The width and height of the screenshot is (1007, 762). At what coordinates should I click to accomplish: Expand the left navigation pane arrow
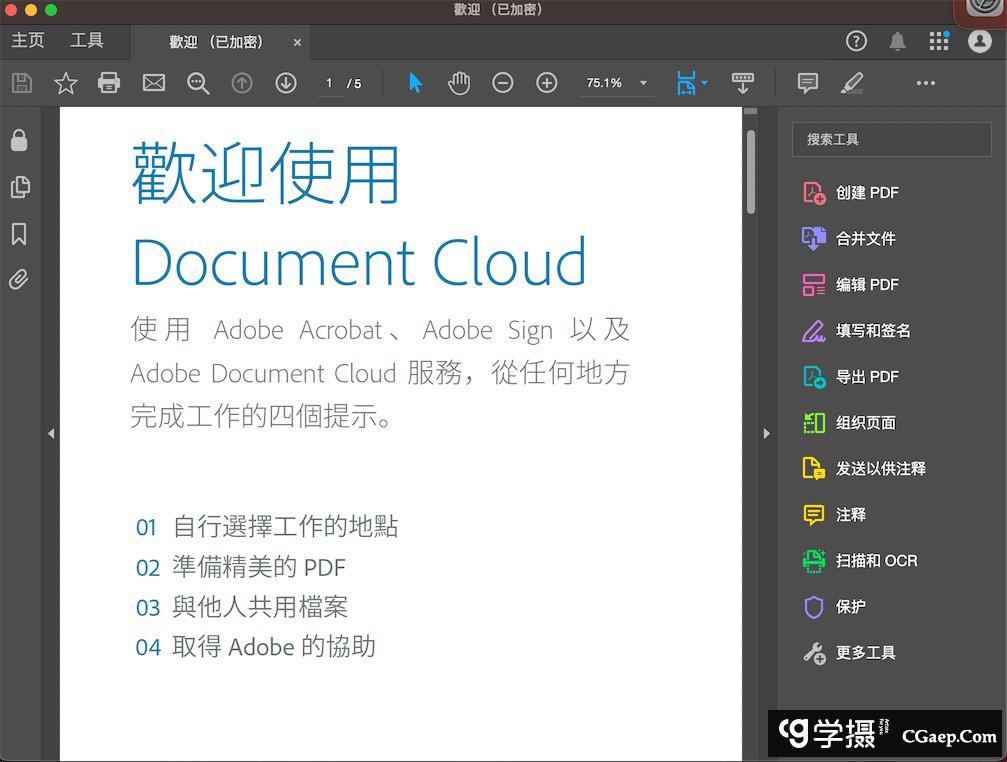coord(51,434)
